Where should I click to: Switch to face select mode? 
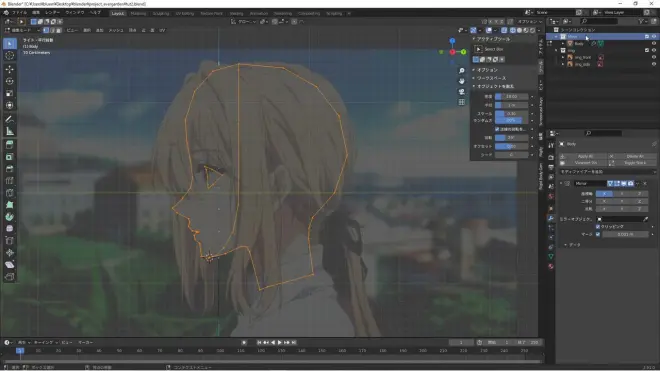[x=59, y=30]
